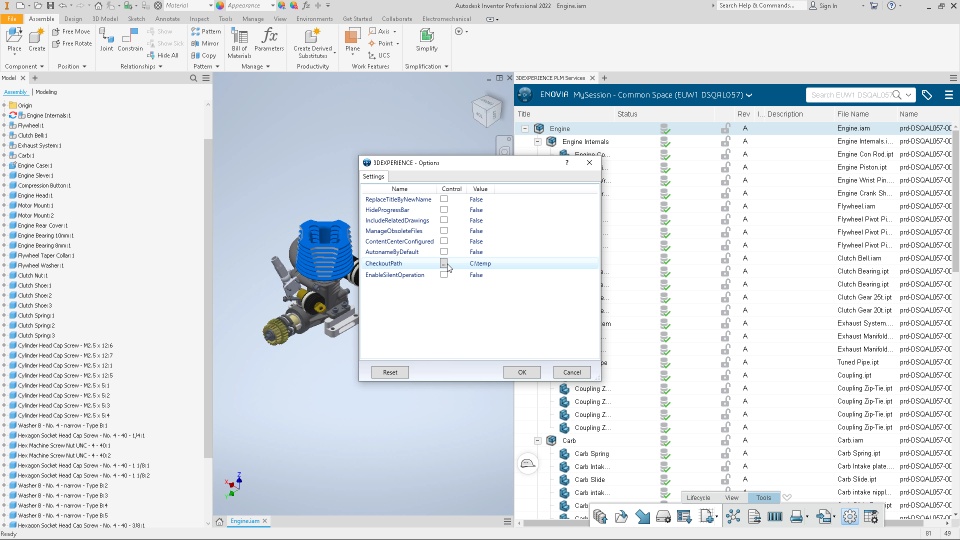Click the Settings tab in Options dialog

373,176
